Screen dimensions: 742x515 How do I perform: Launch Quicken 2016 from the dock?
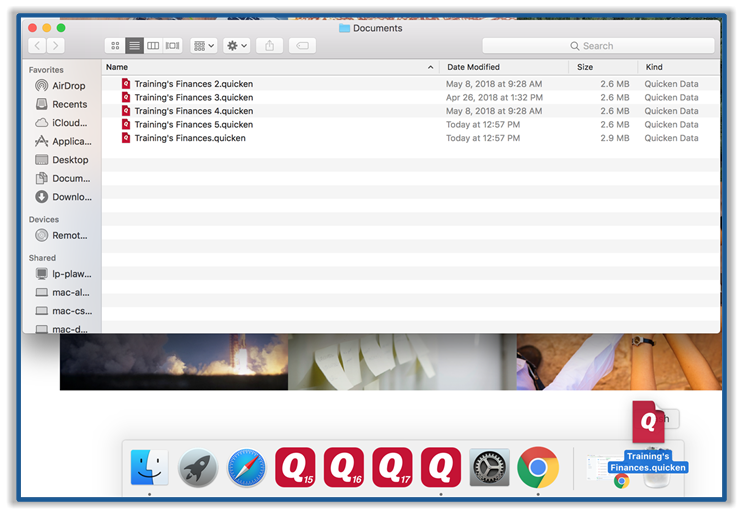pyautogui.click(x=344, y=467)
